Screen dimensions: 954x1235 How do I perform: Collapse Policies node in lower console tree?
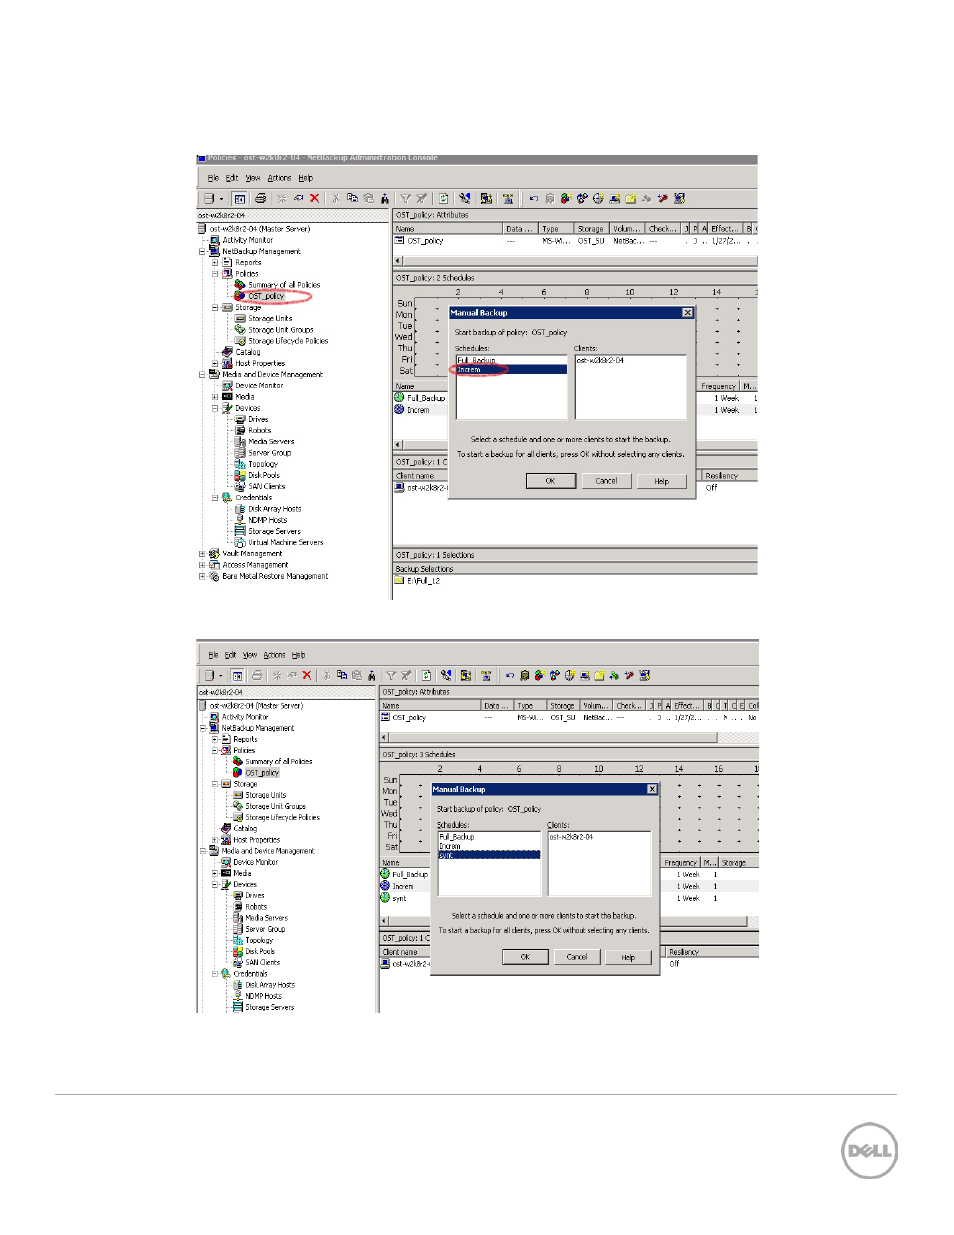(214, 750)
